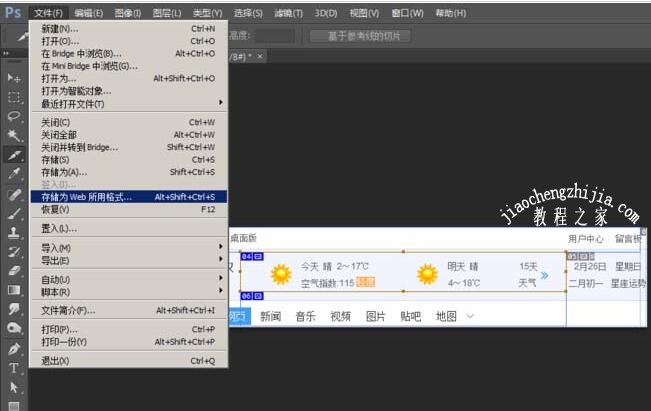651x411 pixels.
Task: Open the 类型(Y) menu
Action: click(x=207, y=13)
